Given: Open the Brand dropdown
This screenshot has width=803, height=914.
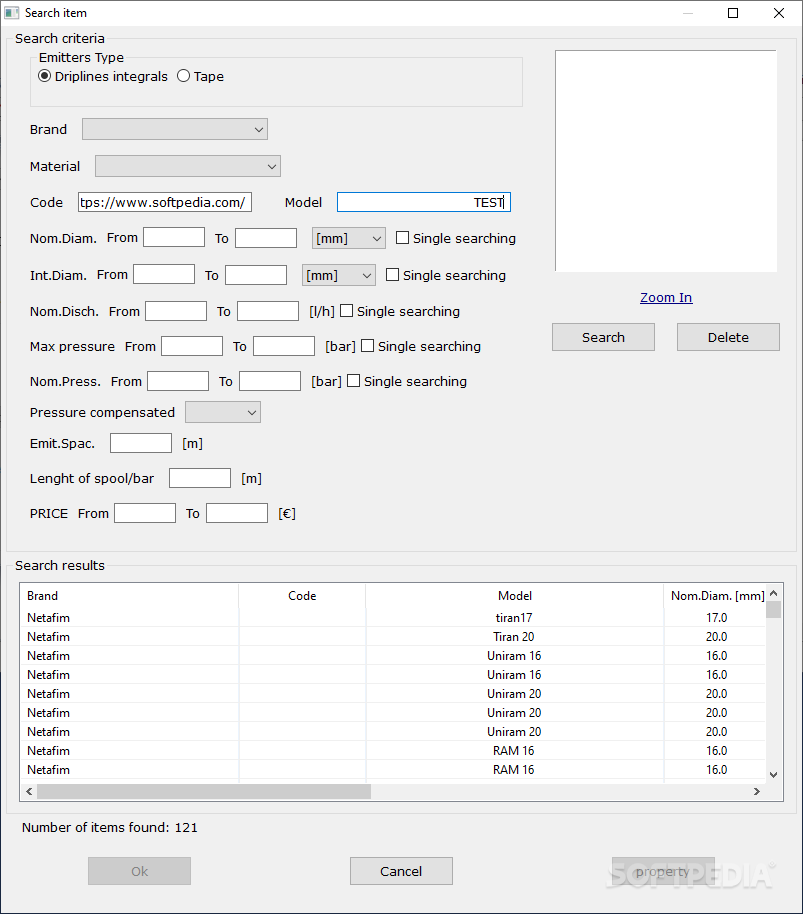Looking at the screenshot, I should pyautogui.click(x=175, y=129).
